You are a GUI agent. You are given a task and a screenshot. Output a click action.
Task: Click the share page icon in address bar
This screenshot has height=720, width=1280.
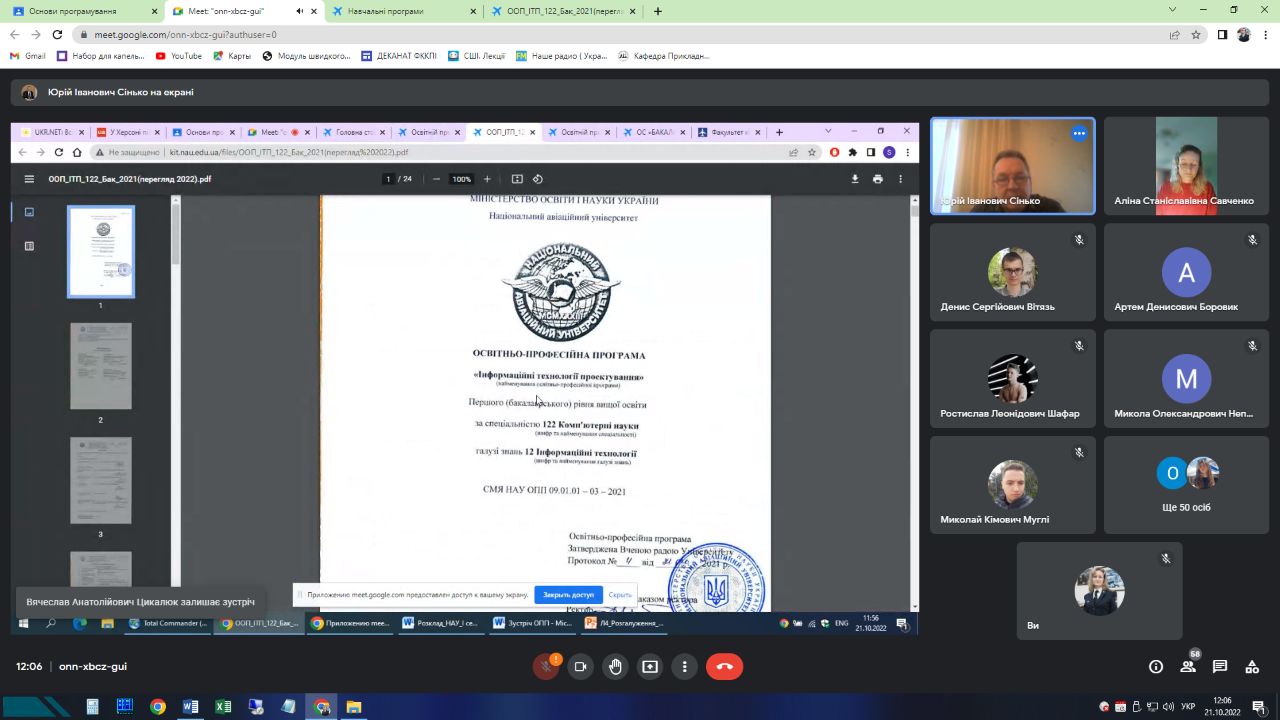coord(1175,34)
